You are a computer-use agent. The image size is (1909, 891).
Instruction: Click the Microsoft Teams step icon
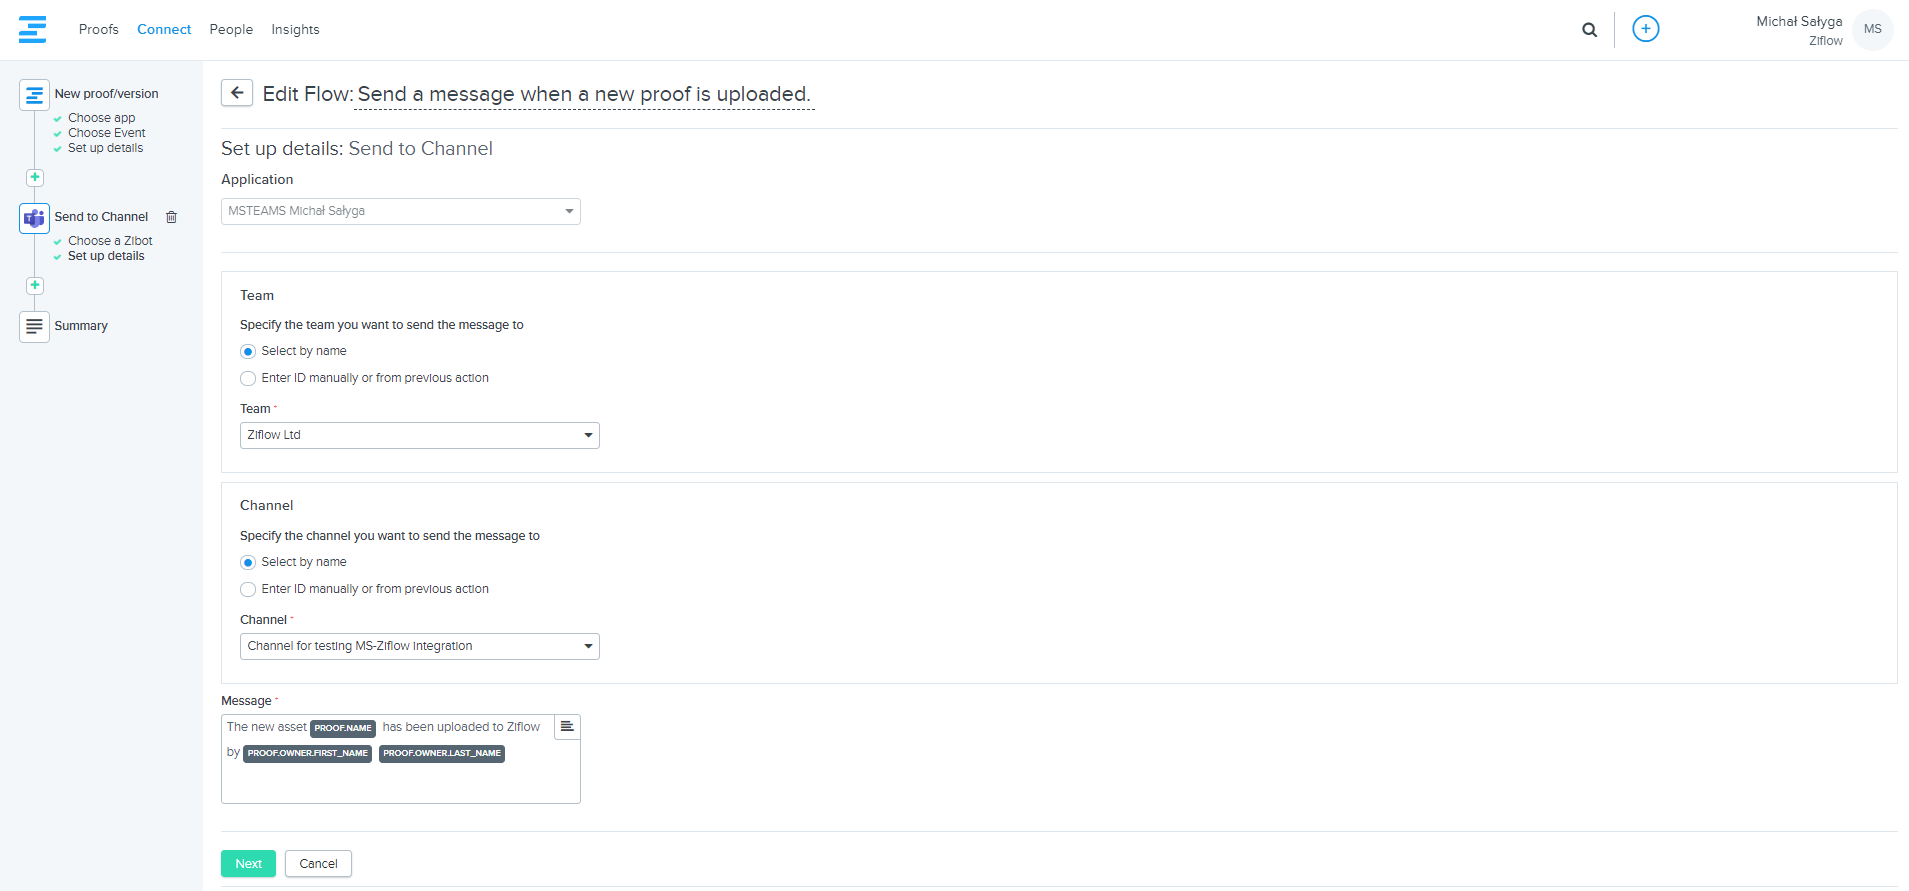[x=34, y=218]
